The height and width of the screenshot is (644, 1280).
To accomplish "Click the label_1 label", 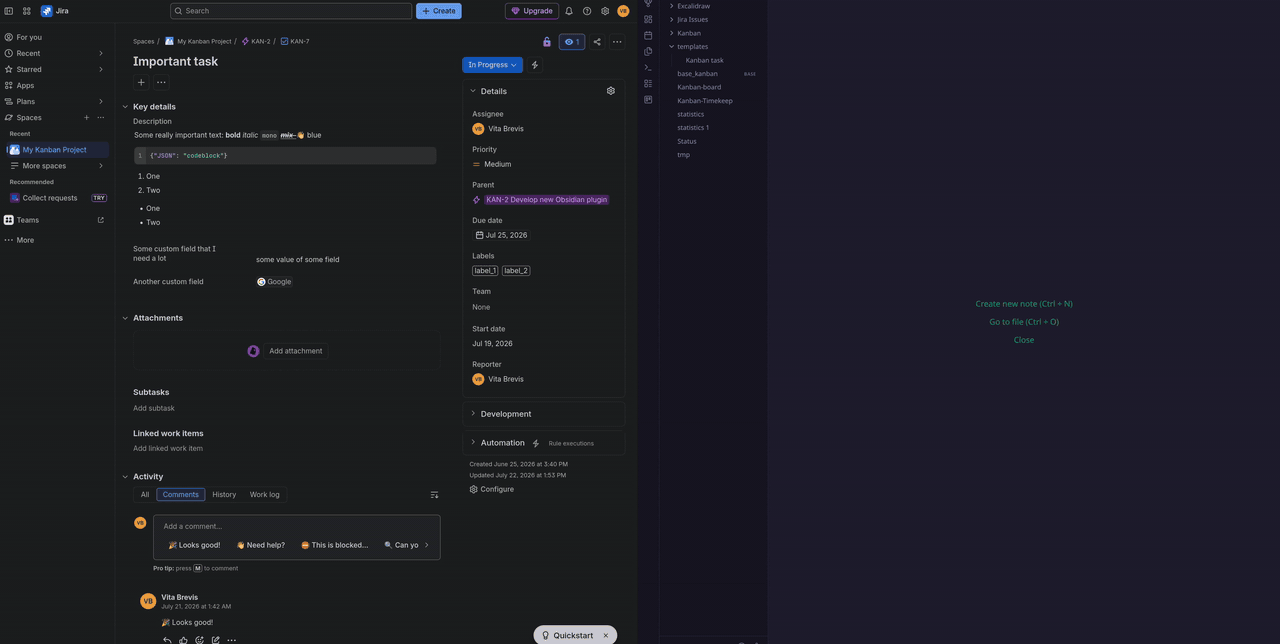I will click(x=485, y=271).
